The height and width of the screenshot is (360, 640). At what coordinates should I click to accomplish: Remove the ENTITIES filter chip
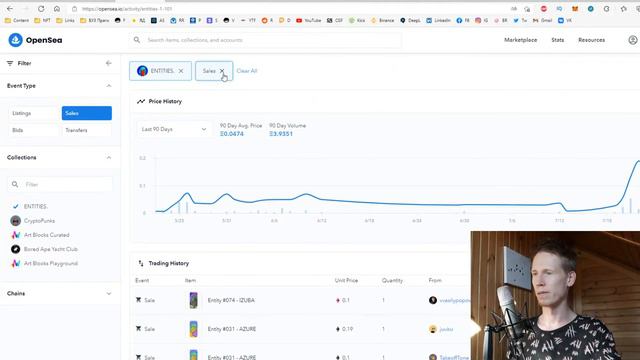coord(181,71)
